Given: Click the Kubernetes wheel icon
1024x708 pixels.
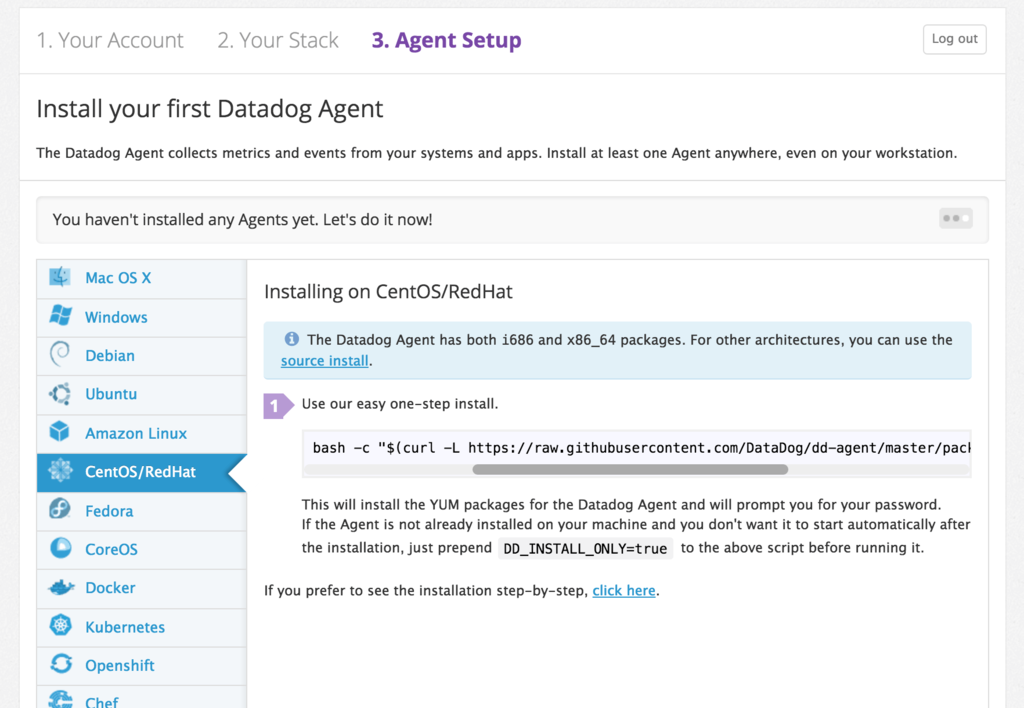Looking at the screenshot, I should pos(60,627).
